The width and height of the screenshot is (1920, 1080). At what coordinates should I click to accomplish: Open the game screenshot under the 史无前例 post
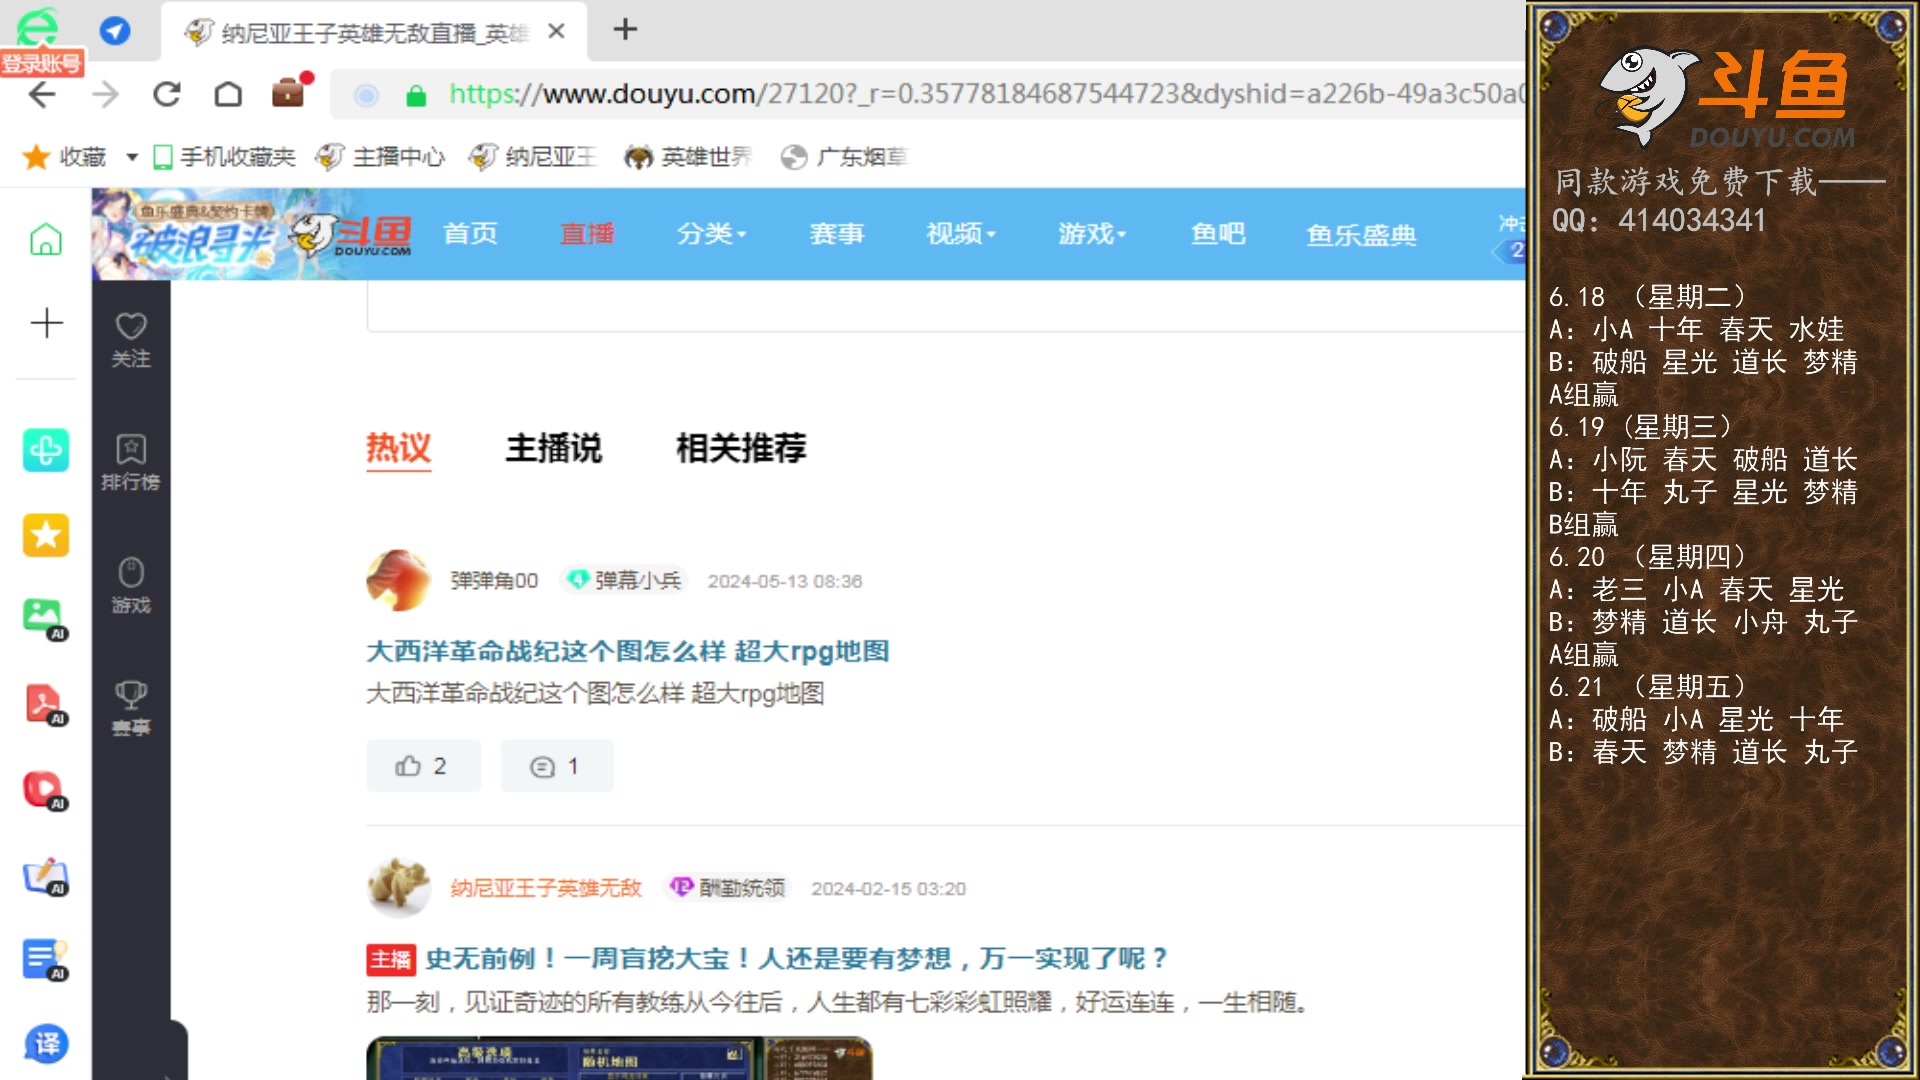pos(619,1058)
